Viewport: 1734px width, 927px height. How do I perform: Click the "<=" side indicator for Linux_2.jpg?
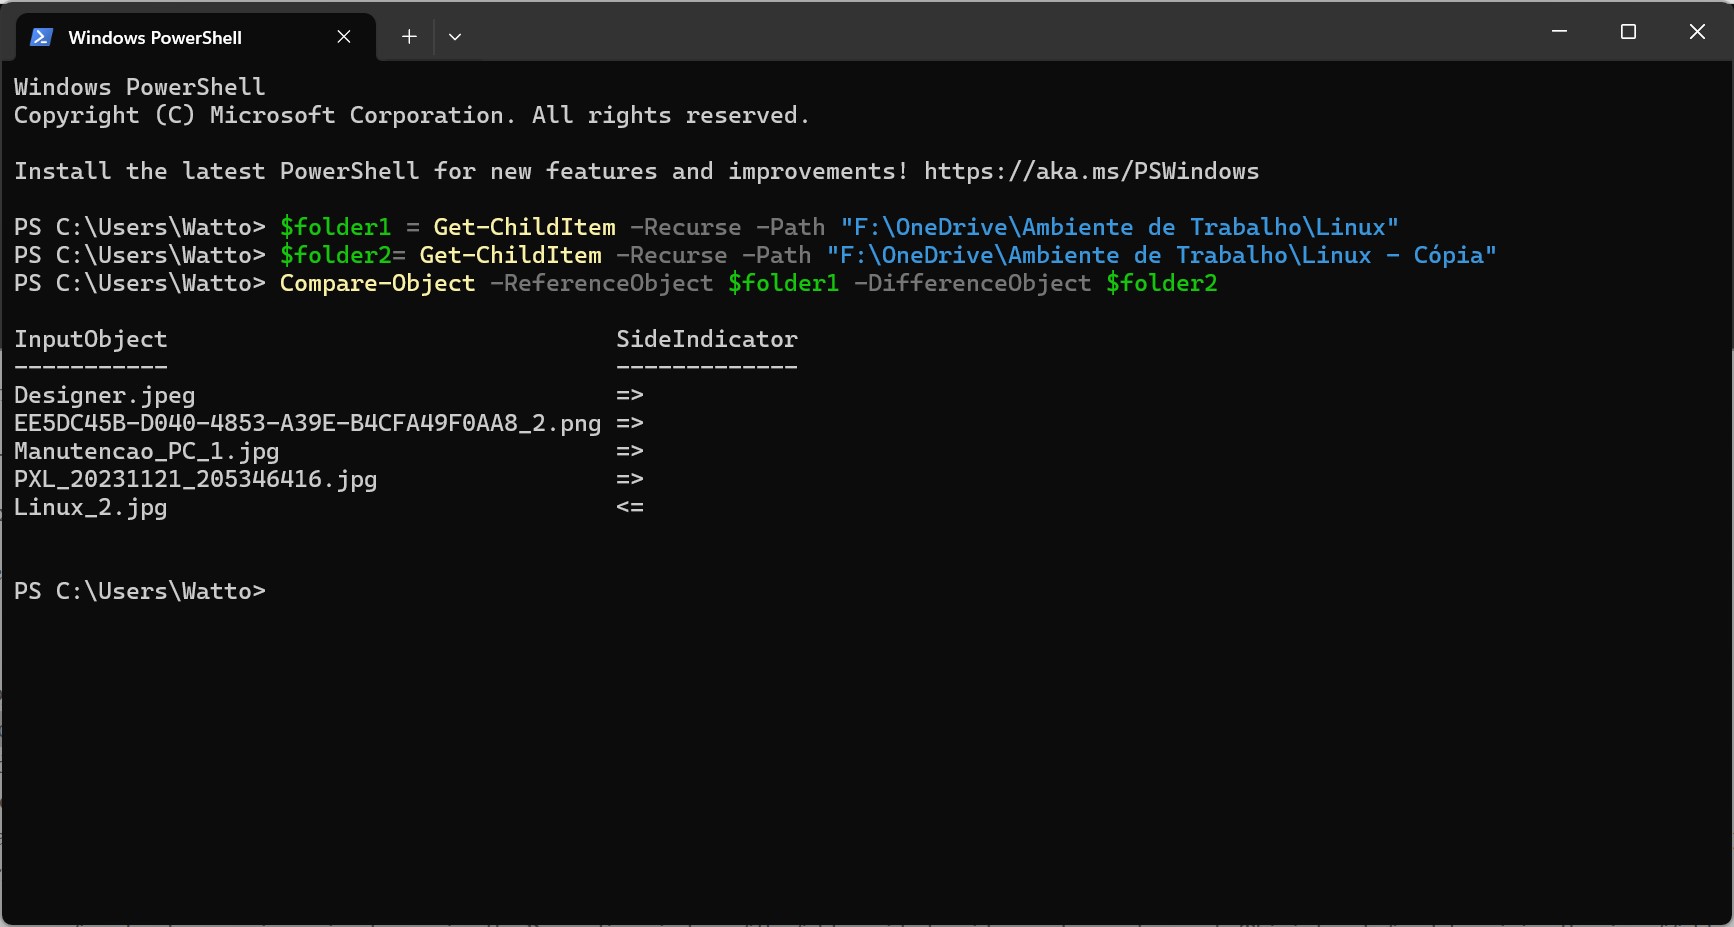pyautogui.click(x=630, y=507)
